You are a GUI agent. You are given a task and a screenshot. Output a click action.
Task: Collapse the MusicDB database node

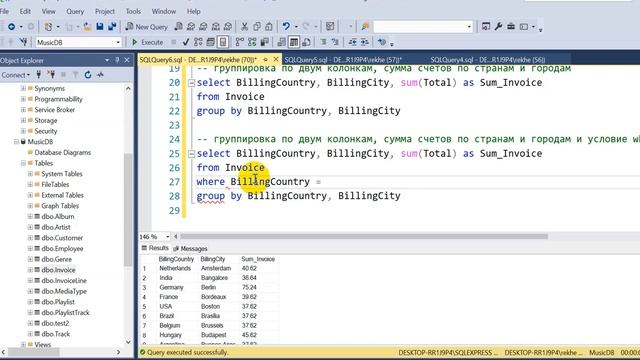[16, 142]
